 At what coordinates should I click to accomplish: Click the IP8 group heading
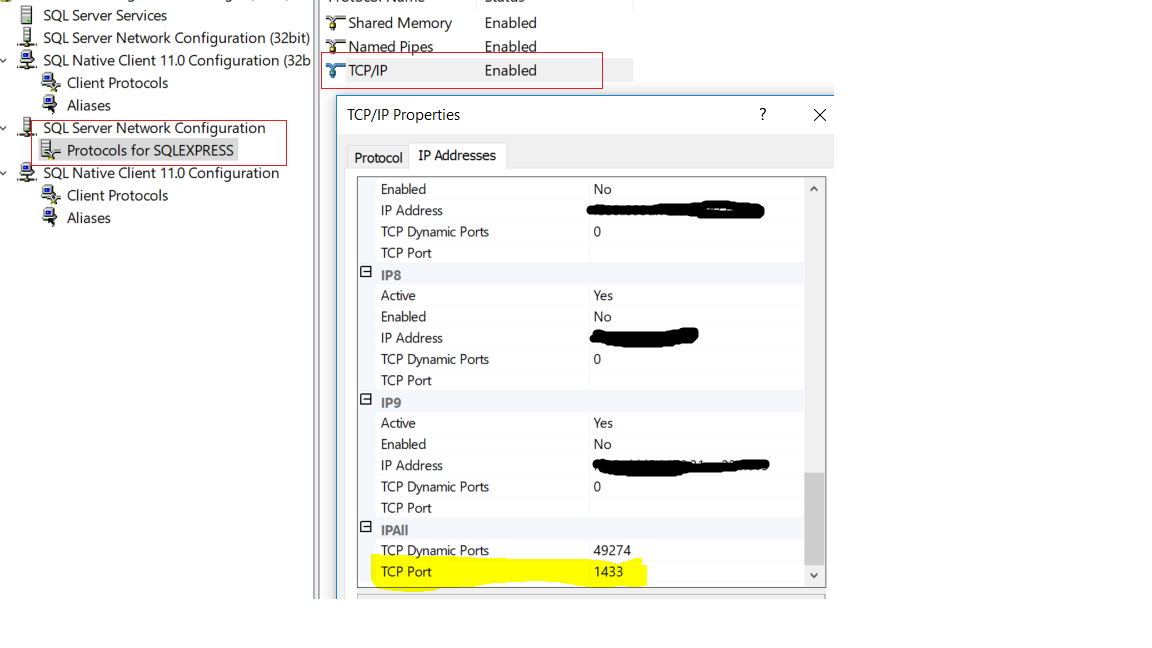tap(391, 275)
